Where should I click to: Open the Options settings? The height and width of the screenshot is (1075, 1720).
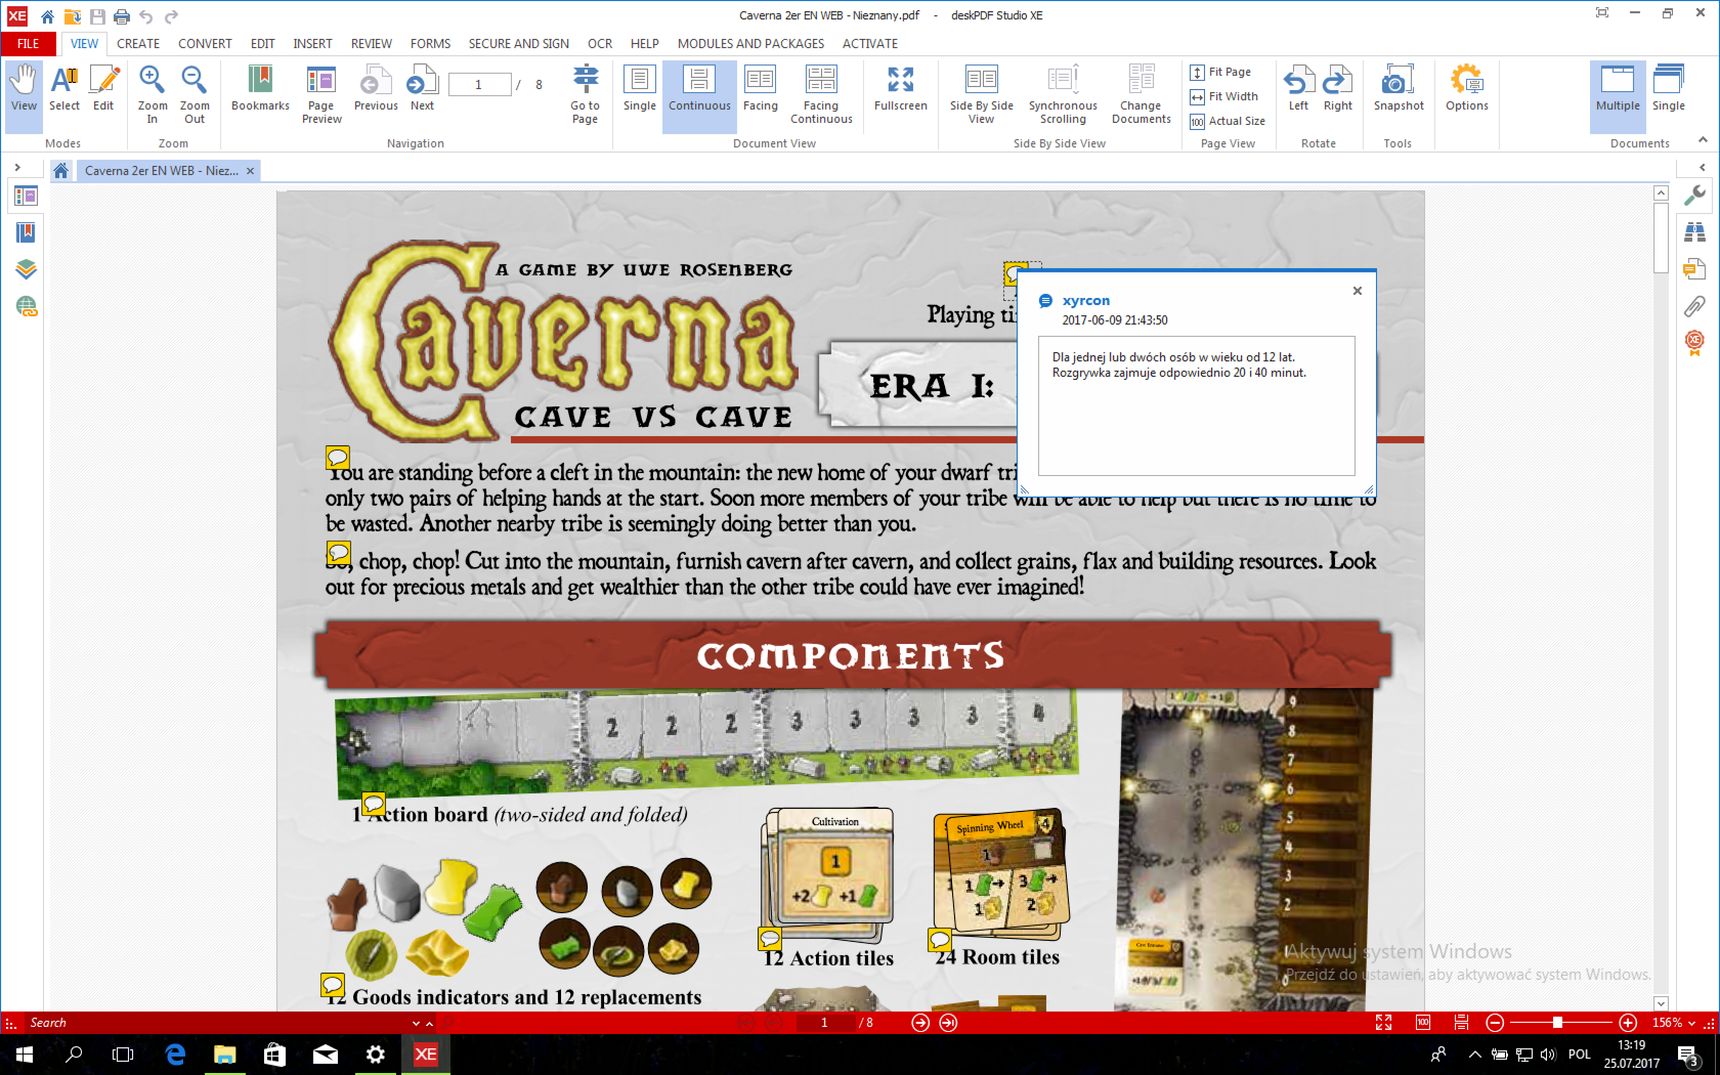point(1466,90)
